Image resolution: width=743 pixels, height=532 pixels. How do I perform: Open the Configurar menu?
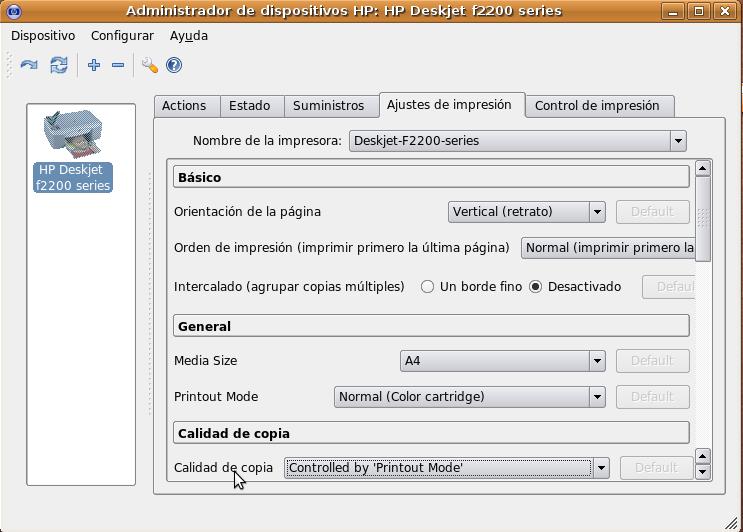pyautogui.click(x=122, y=36)
